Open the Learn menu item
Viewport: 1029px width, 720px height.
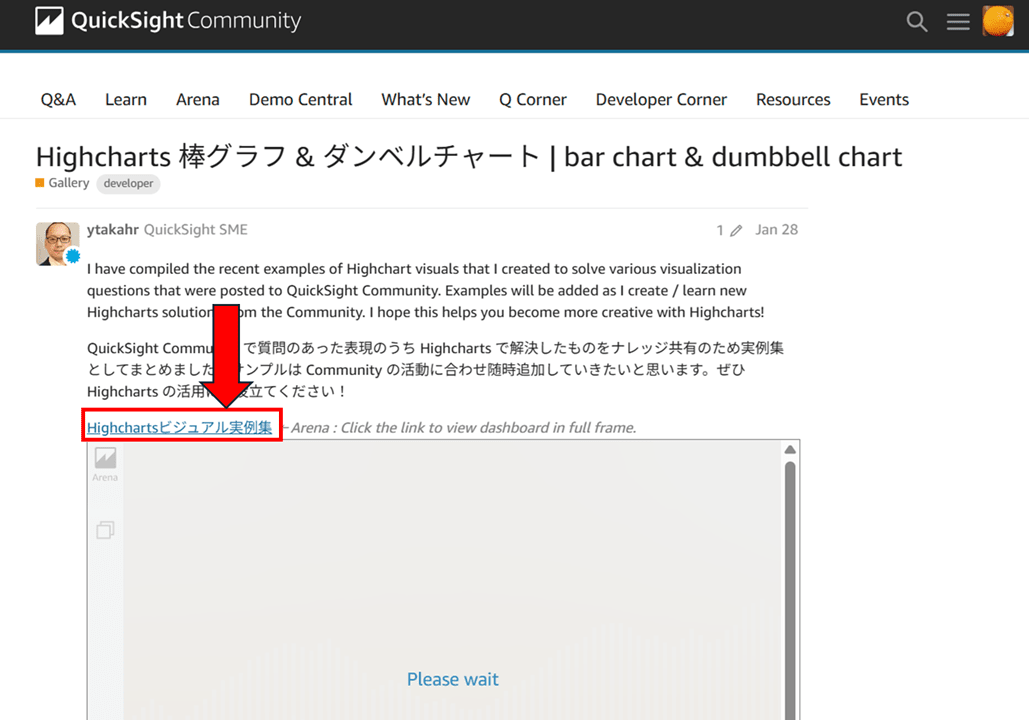tap(126, 100)
